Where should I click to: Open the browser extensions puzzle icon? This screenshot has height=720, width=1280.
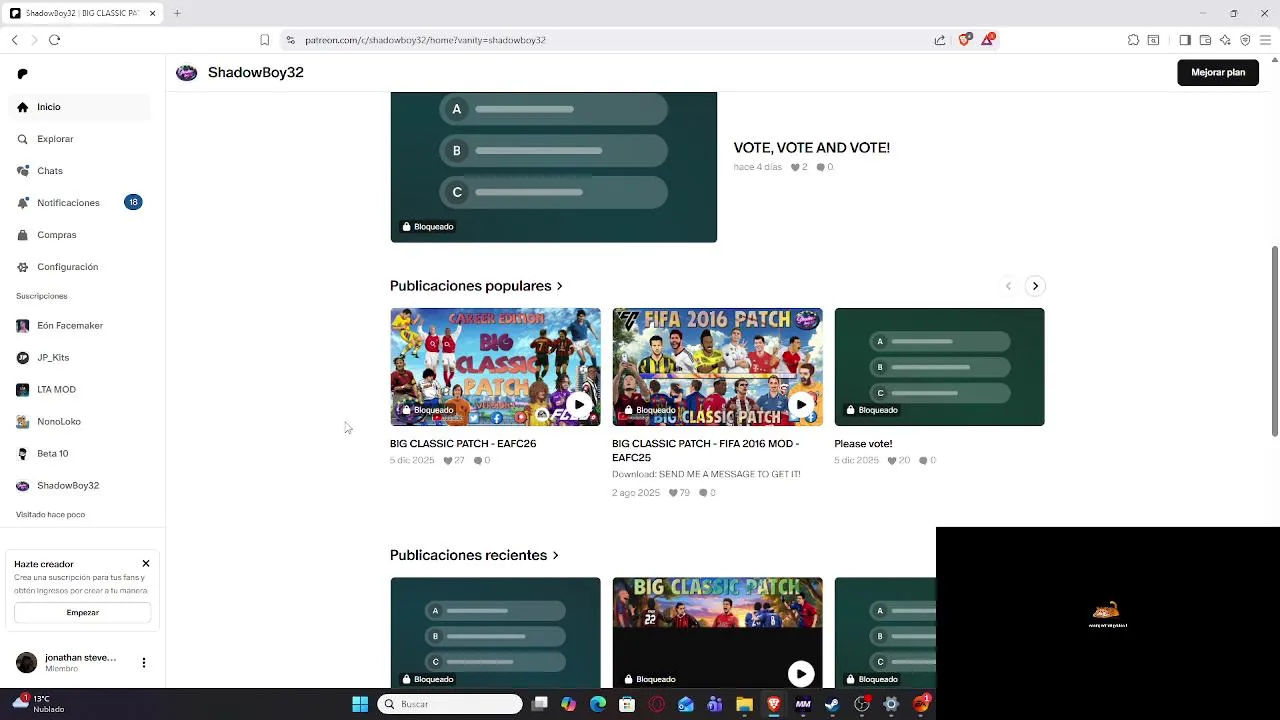click(x=1133, y=40)
